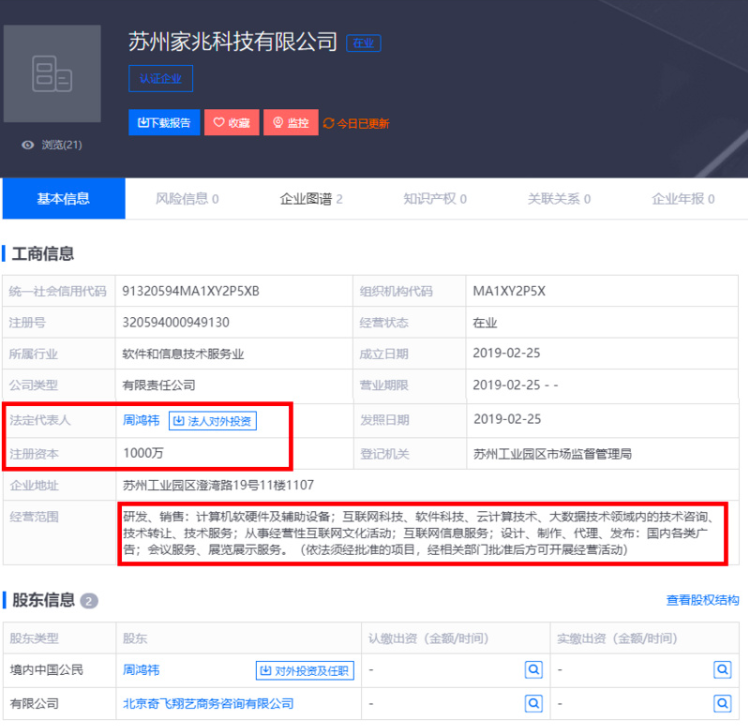Click the 监控 monitor button
The height and width of the screenshot is (728, 748).
pos(291,123)
